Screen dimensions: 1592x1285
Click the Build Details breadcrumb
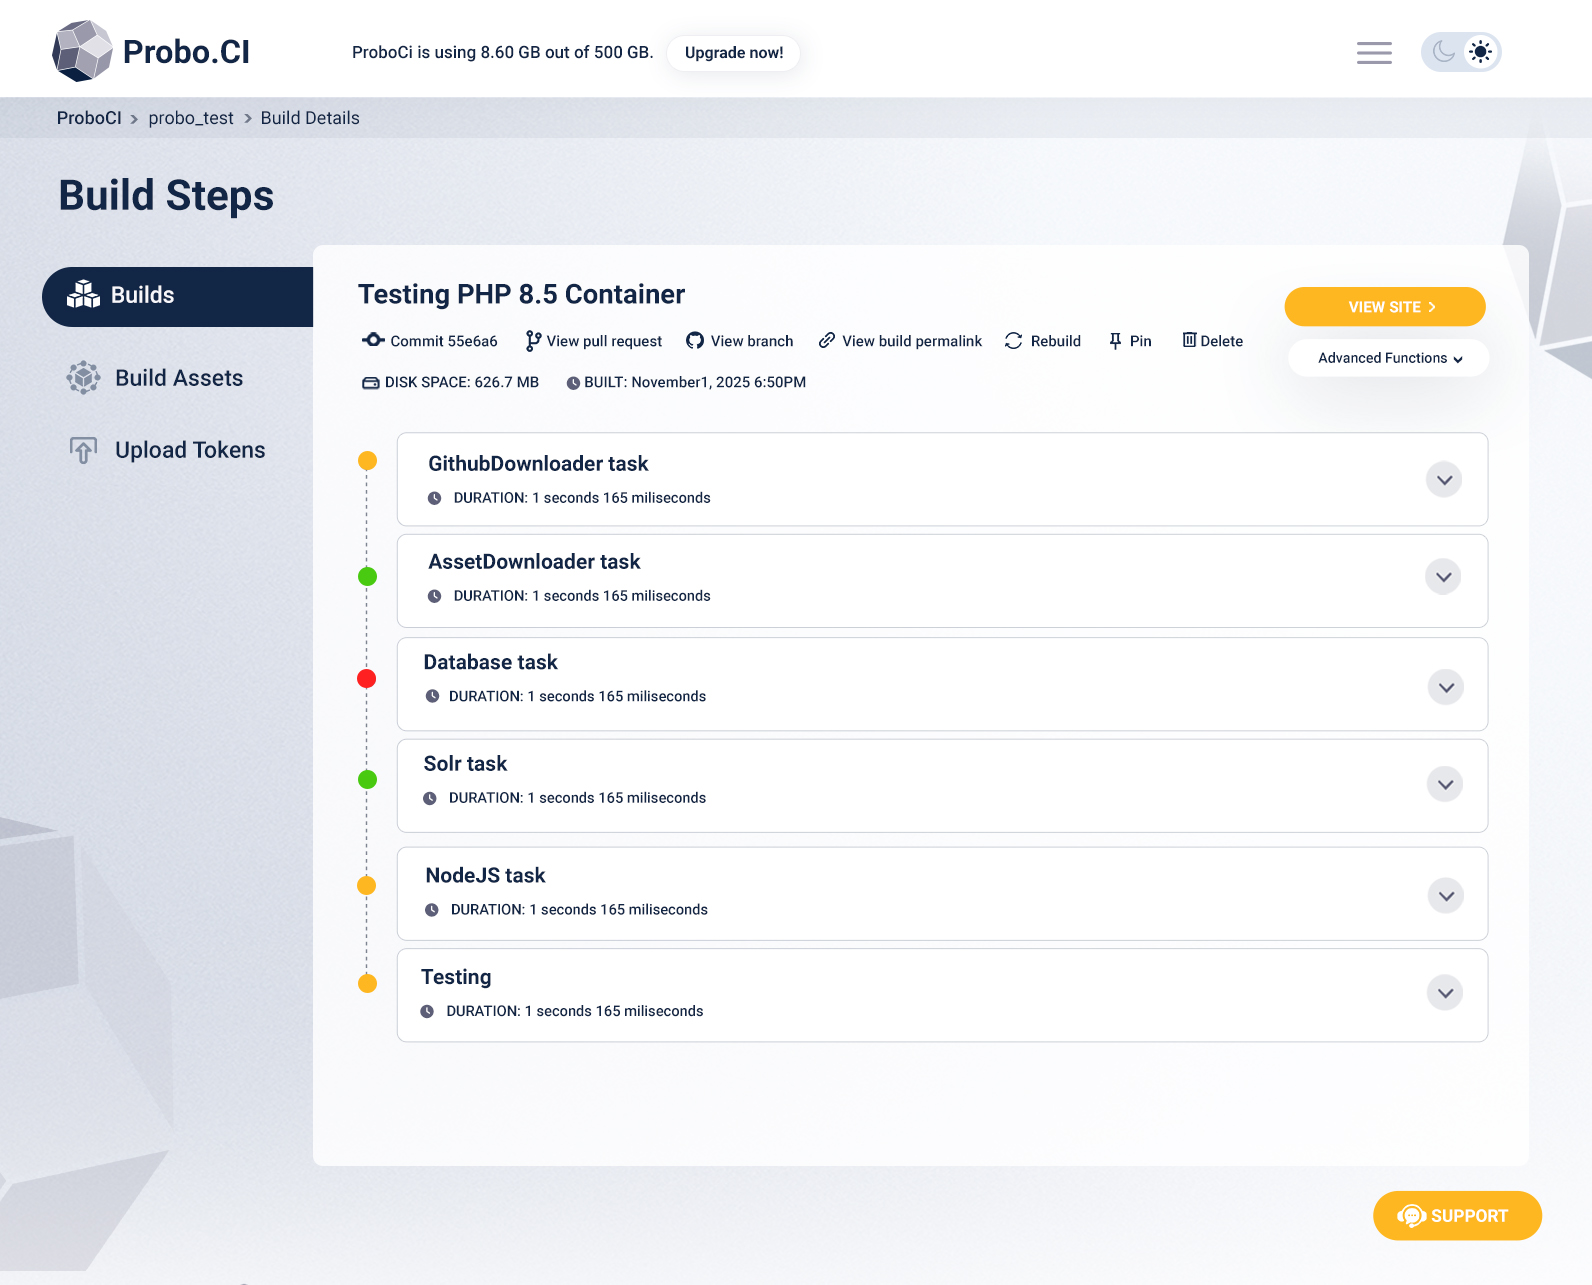pos(310,118)
